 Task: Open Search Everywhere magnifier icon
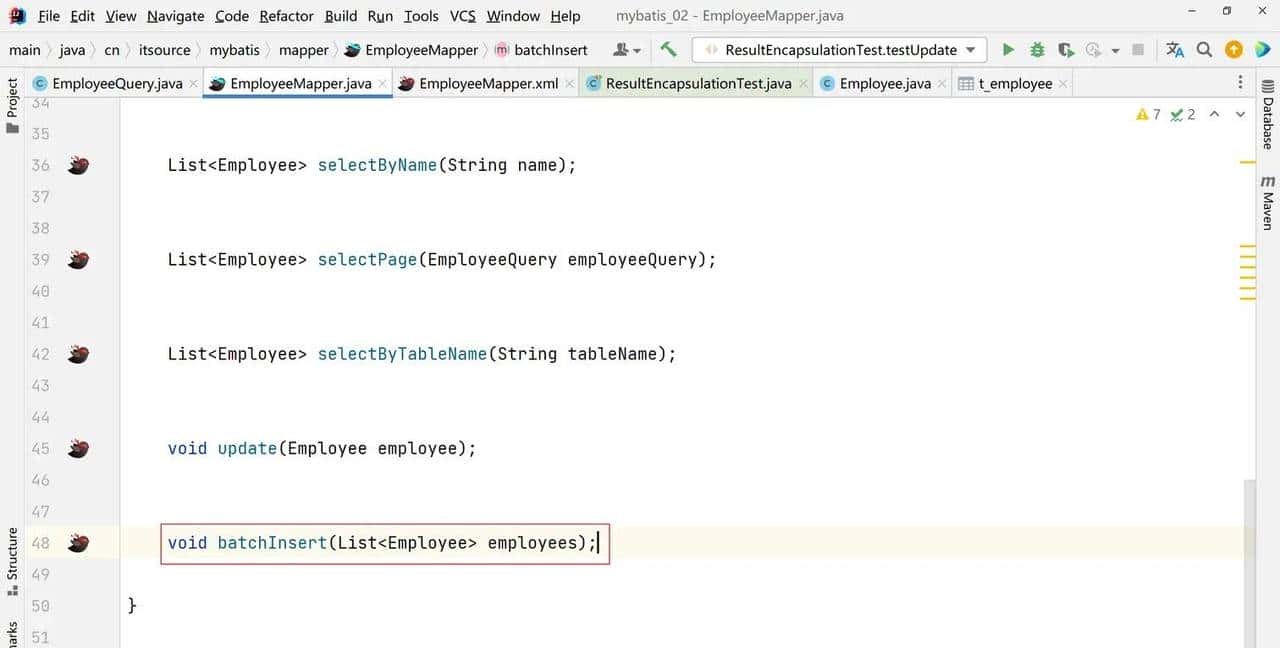point(1205,50)
